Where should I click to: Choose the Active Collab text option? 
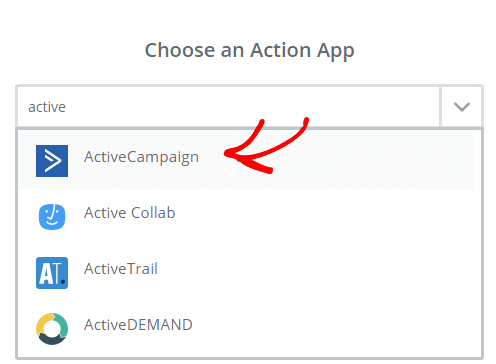point(130,213)
